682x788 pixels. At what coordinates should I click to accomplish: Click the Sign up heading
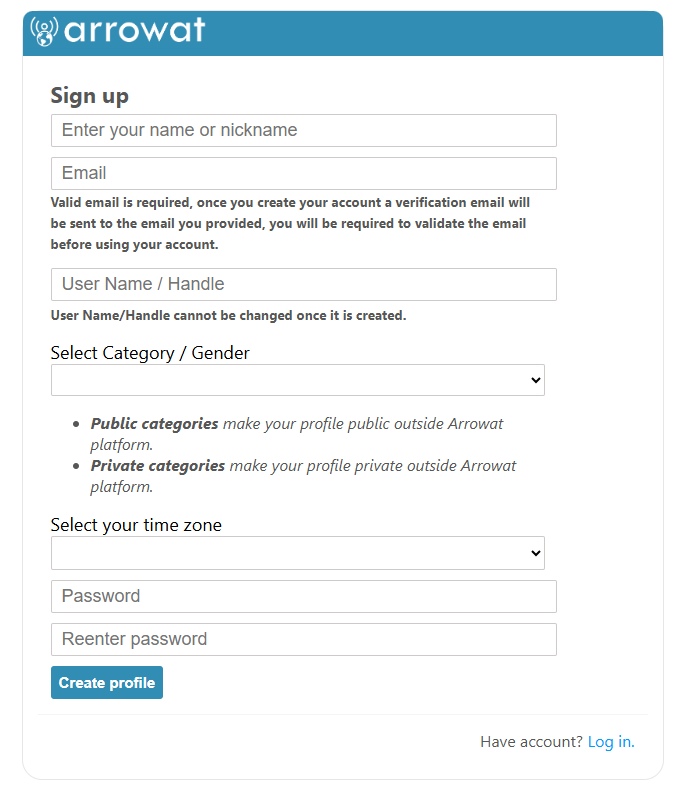click(x=89, y=96)
